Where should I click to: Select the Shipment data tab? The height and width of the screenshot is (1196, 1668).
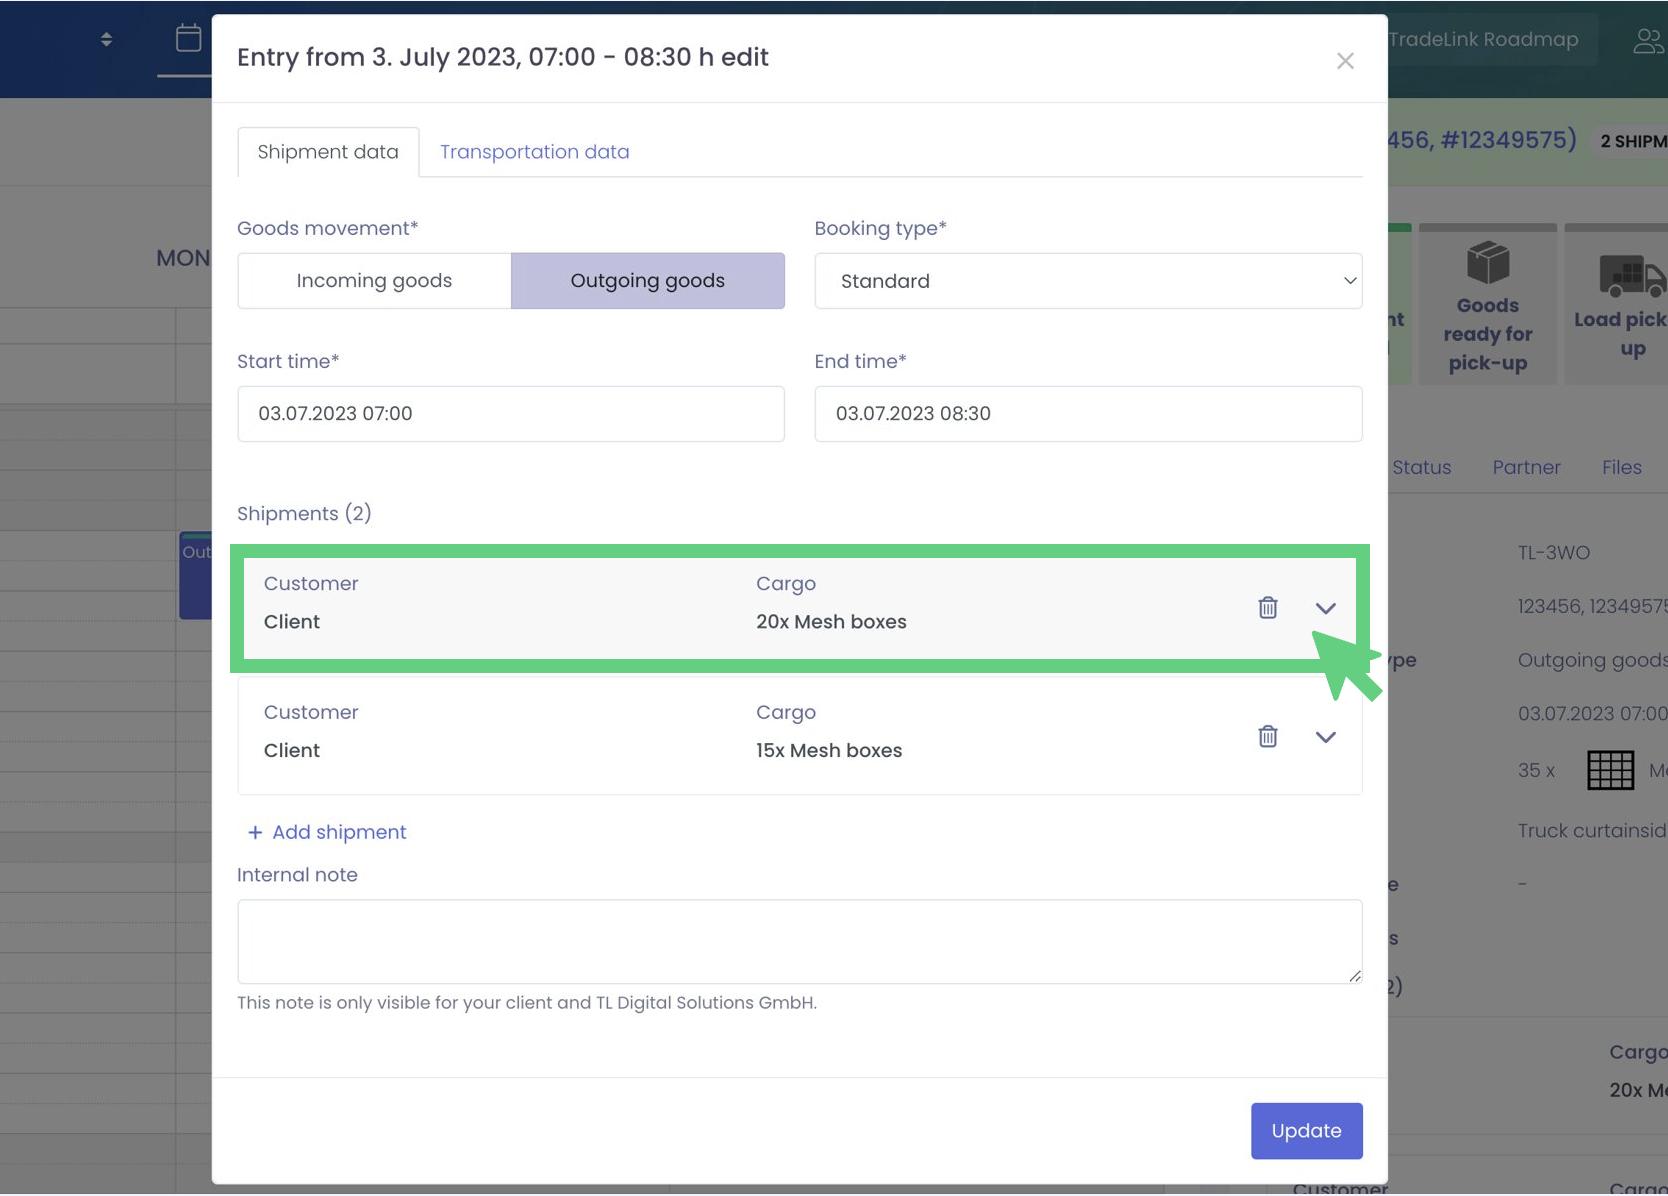coord(328,152)
